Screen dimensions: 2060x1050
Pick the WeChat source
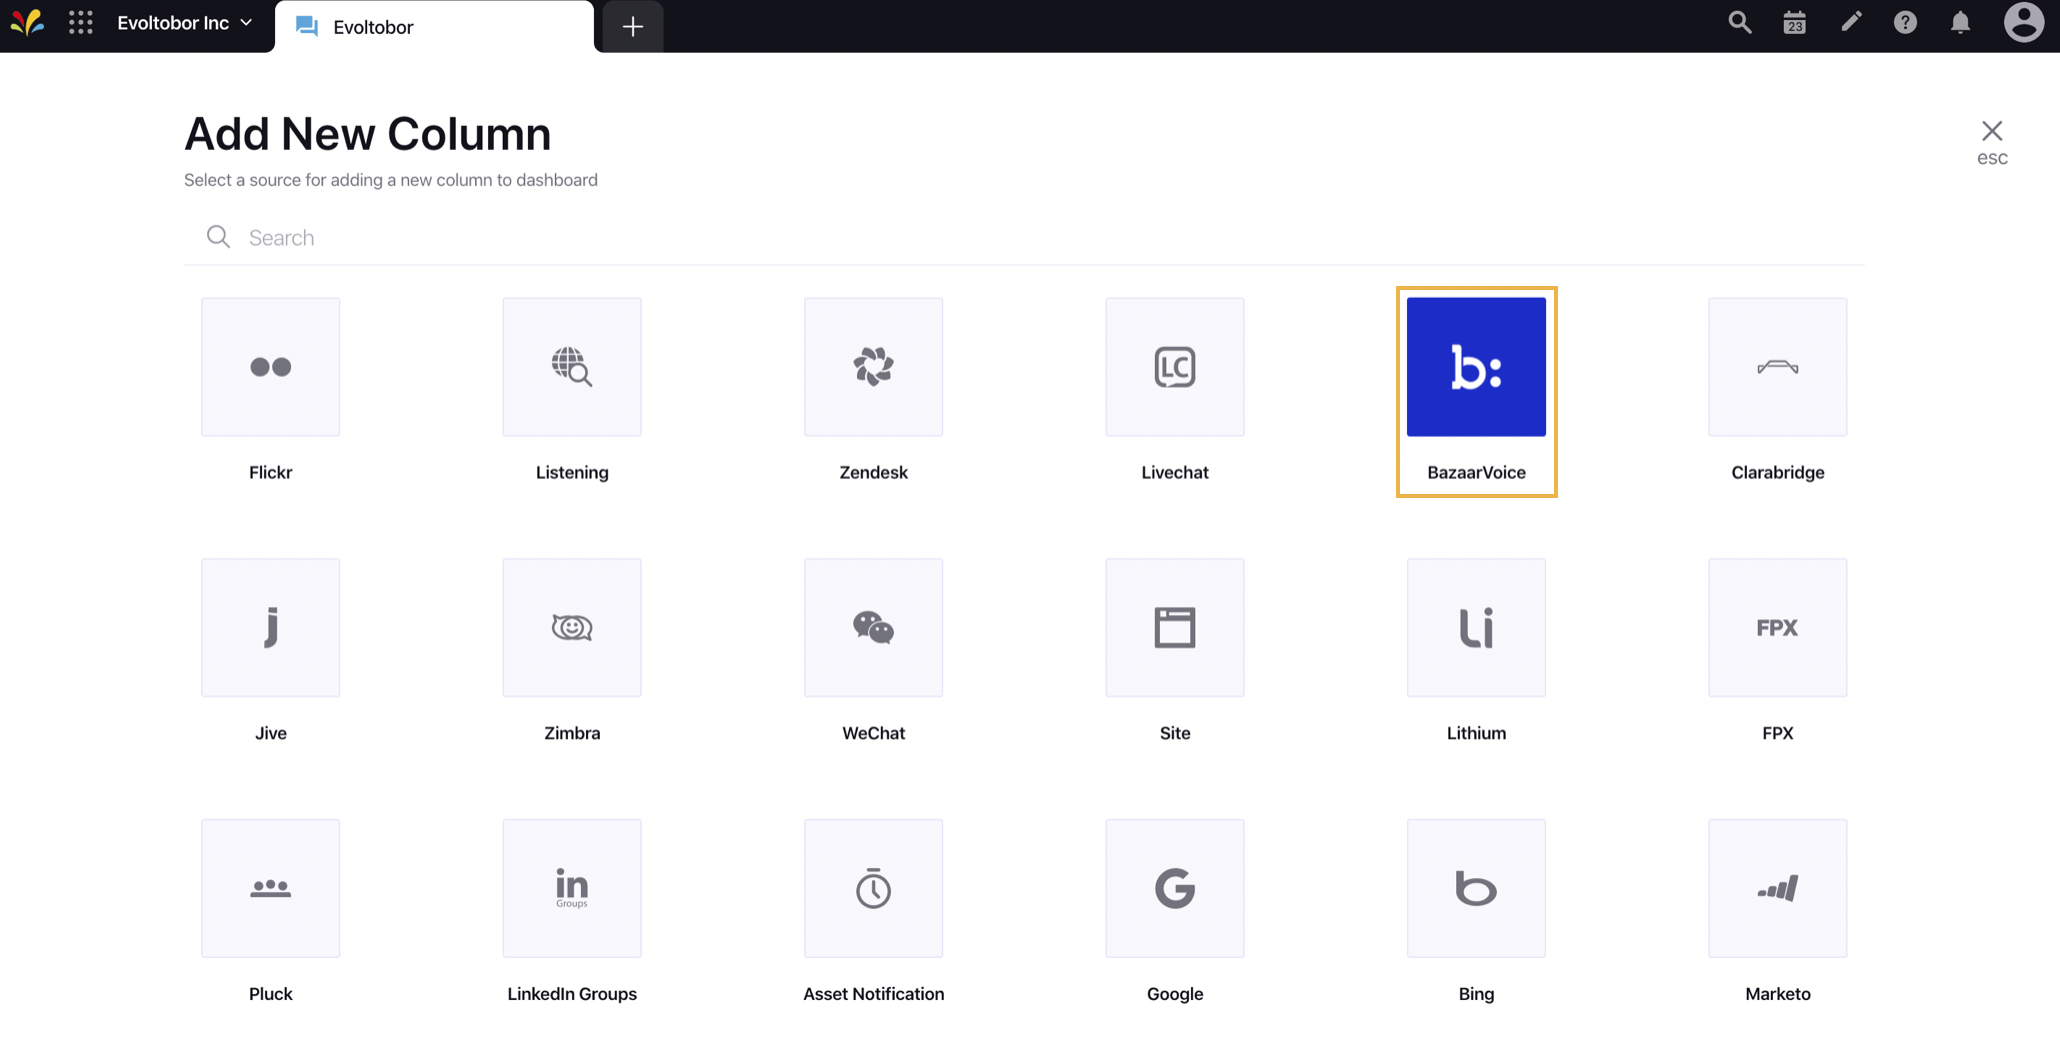(872, 627)
